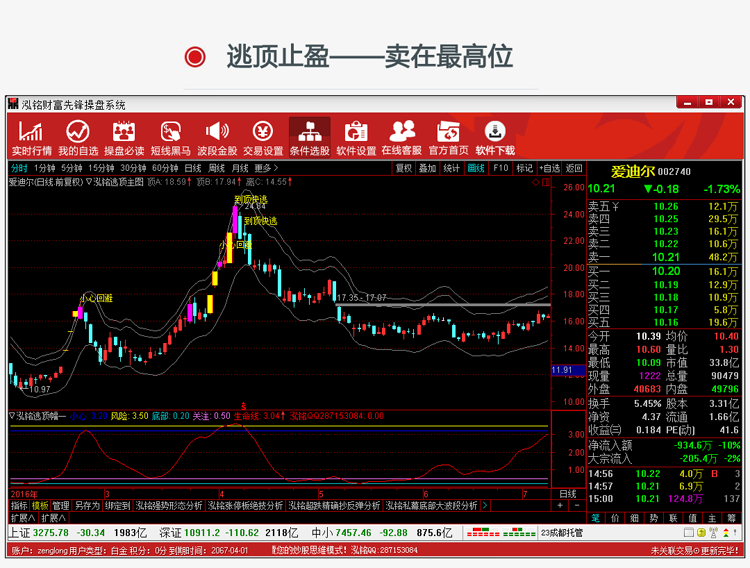This screenshot has height=568, width=750.
Task: Select 泓铭强势形态分析 template
Action: [169, 505]
